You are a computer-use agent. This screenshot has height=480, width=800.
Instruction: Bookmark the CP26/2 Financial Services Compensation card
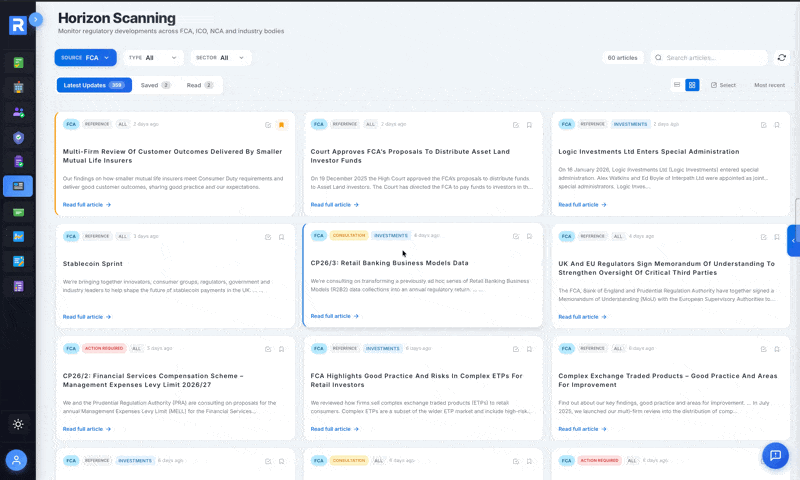pyautogui.click(x=281, y=349)
